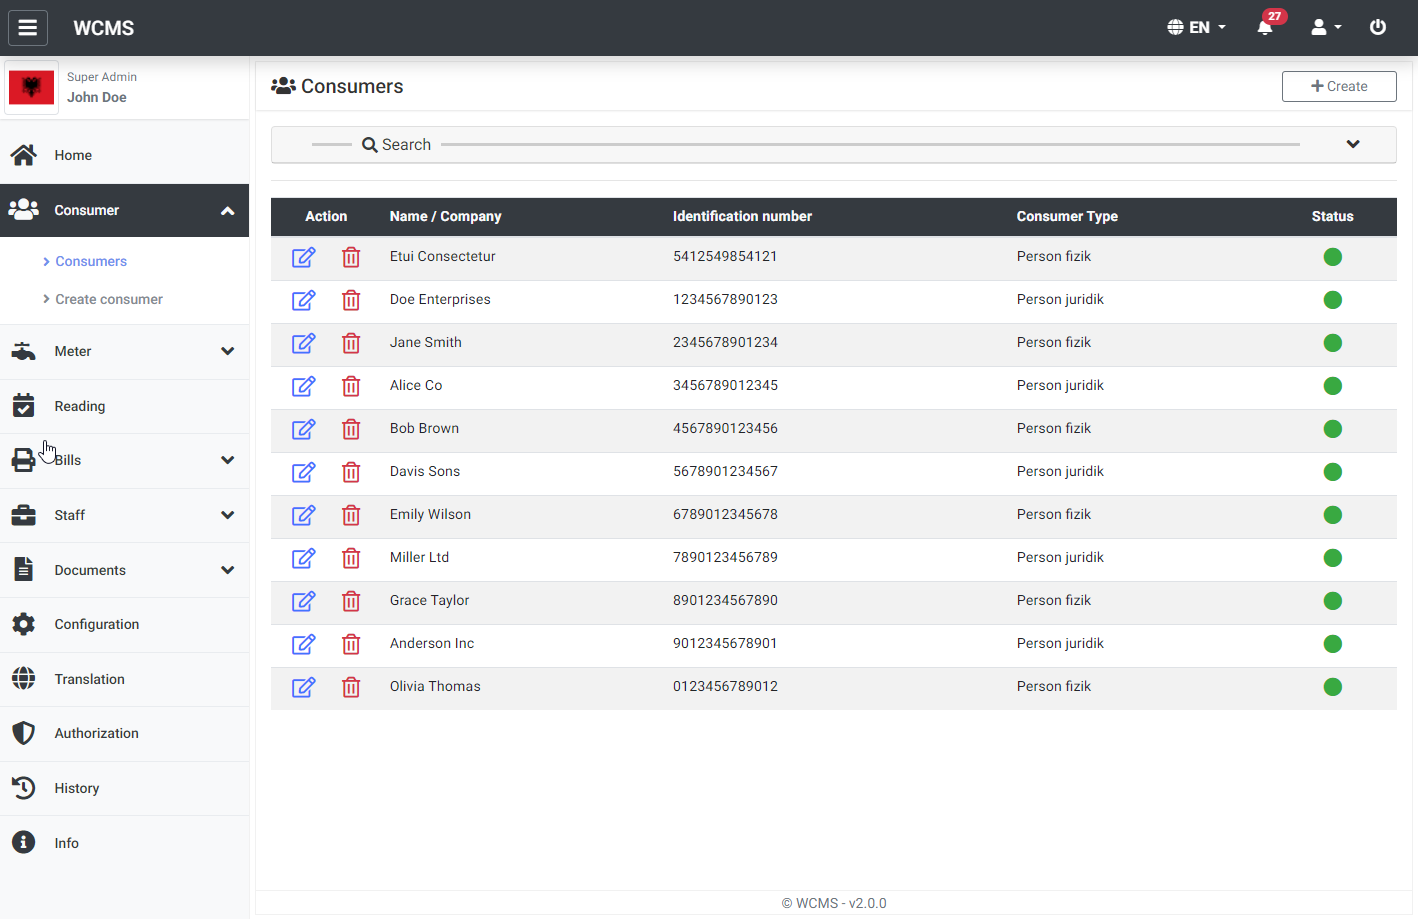Go to Home in sidebar
Image resolution: width=1418 pixels, height=919 pixels.
point(124,155)
